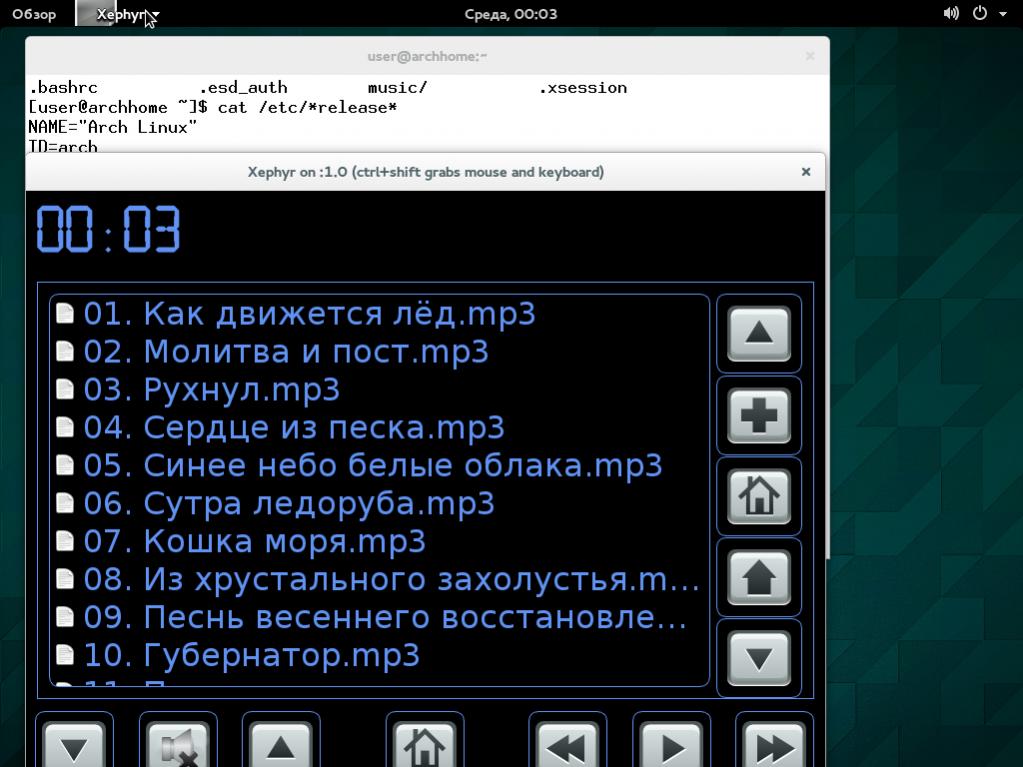Click the scroll-up triangle beside the file list
The width and height of the screenshot is (1023, 767).
(x=759, y=334)
